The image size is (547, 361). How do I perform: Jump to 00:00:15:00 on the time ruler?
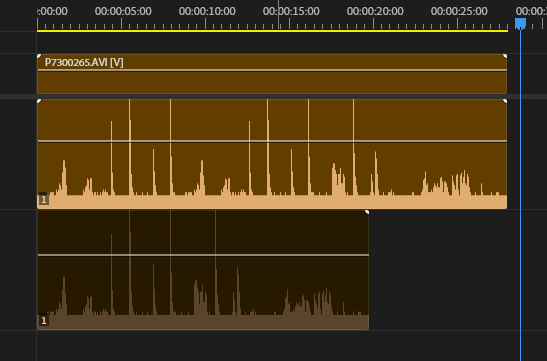coord(290,24)
